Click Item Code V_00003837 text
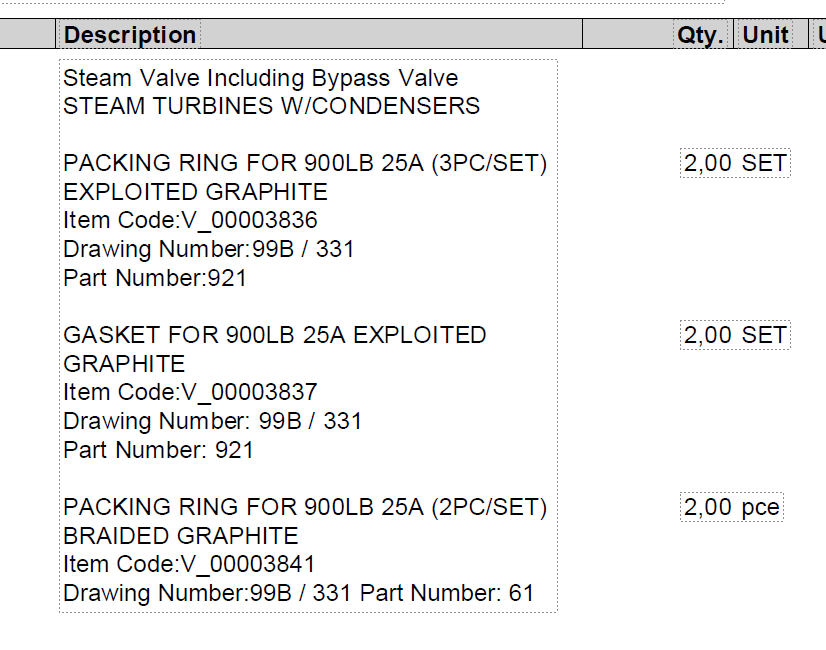The height and width of the screenshot is (650, 826). pyautogui.click(x=190, y=392)
